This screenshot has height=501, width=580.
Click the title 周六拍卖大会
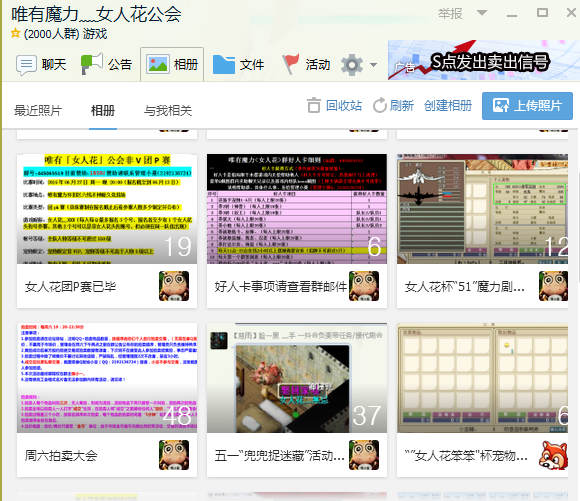point(61,455)
